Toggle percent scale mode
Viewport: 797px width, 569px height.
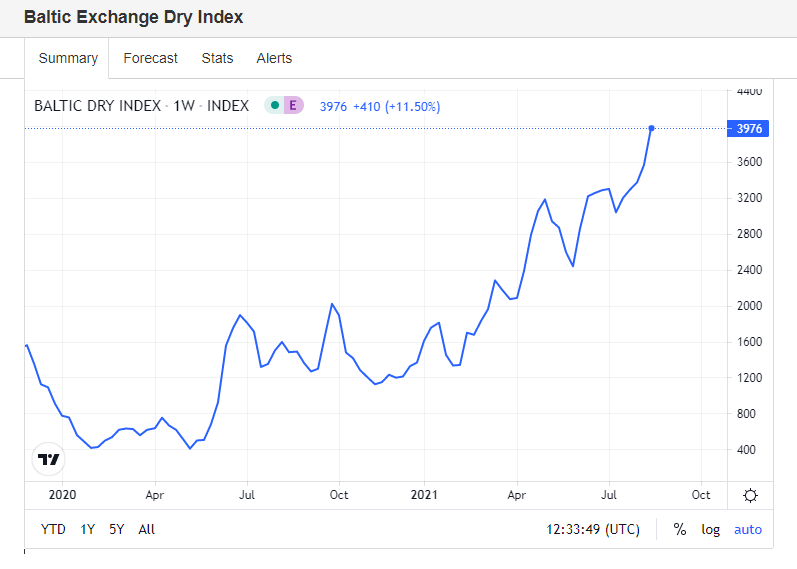click(x=680, y=529)
